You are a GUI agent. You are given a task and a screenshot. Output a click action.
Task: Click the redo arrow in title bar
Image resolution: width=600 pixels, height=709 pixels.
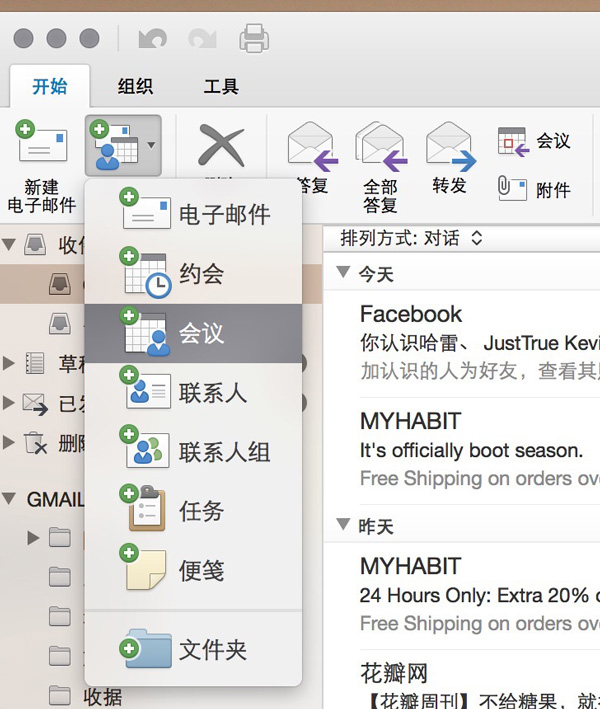point(202,38)
